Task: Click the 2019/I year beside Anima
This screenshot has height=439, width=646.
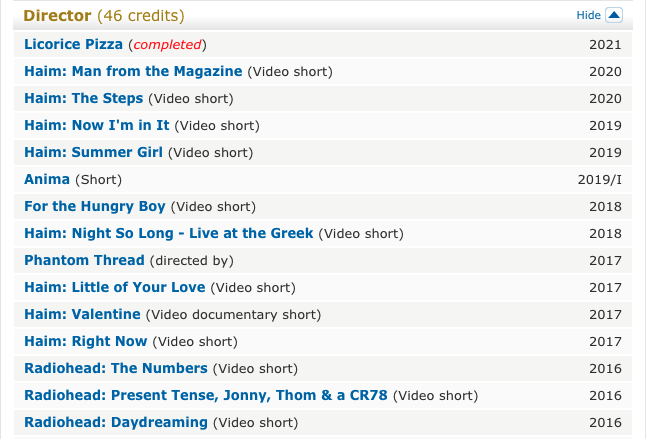Action: (599, 179)
